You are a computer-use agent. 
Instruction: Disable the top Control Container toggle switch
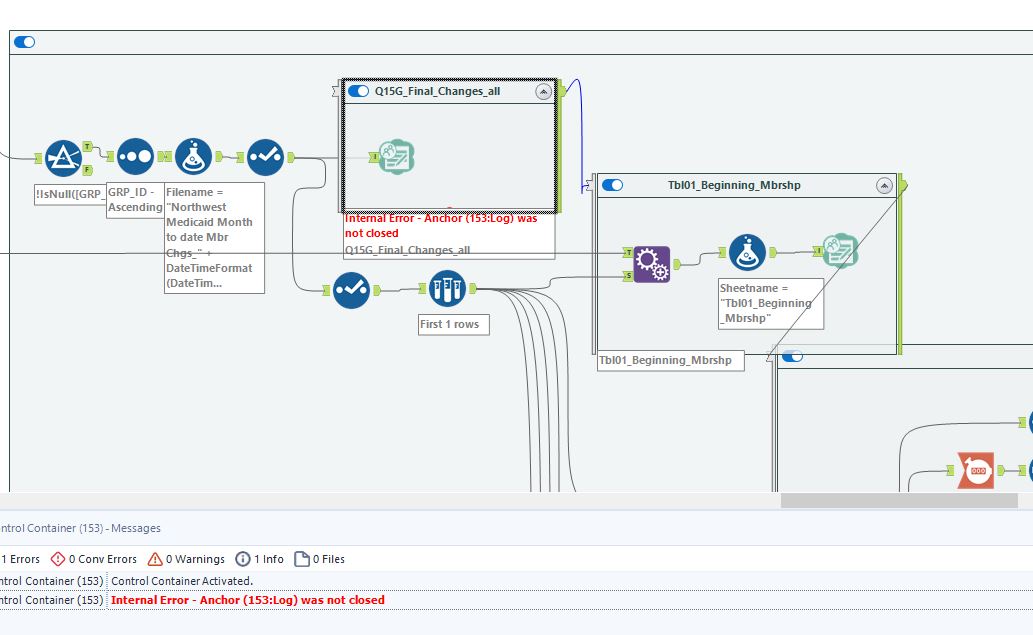pyautogui.click(x=23, y=42)
